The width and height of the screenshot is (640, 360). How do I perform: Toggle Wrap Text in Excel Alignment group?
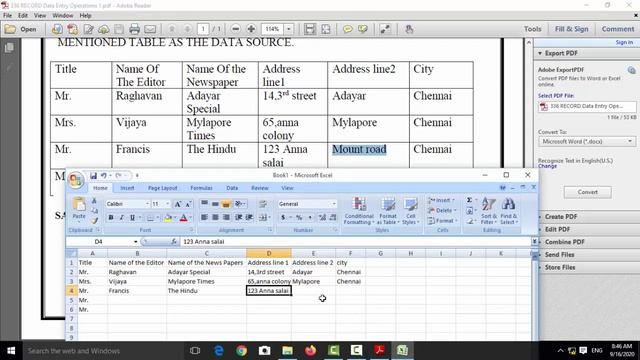tap(263, 204)
